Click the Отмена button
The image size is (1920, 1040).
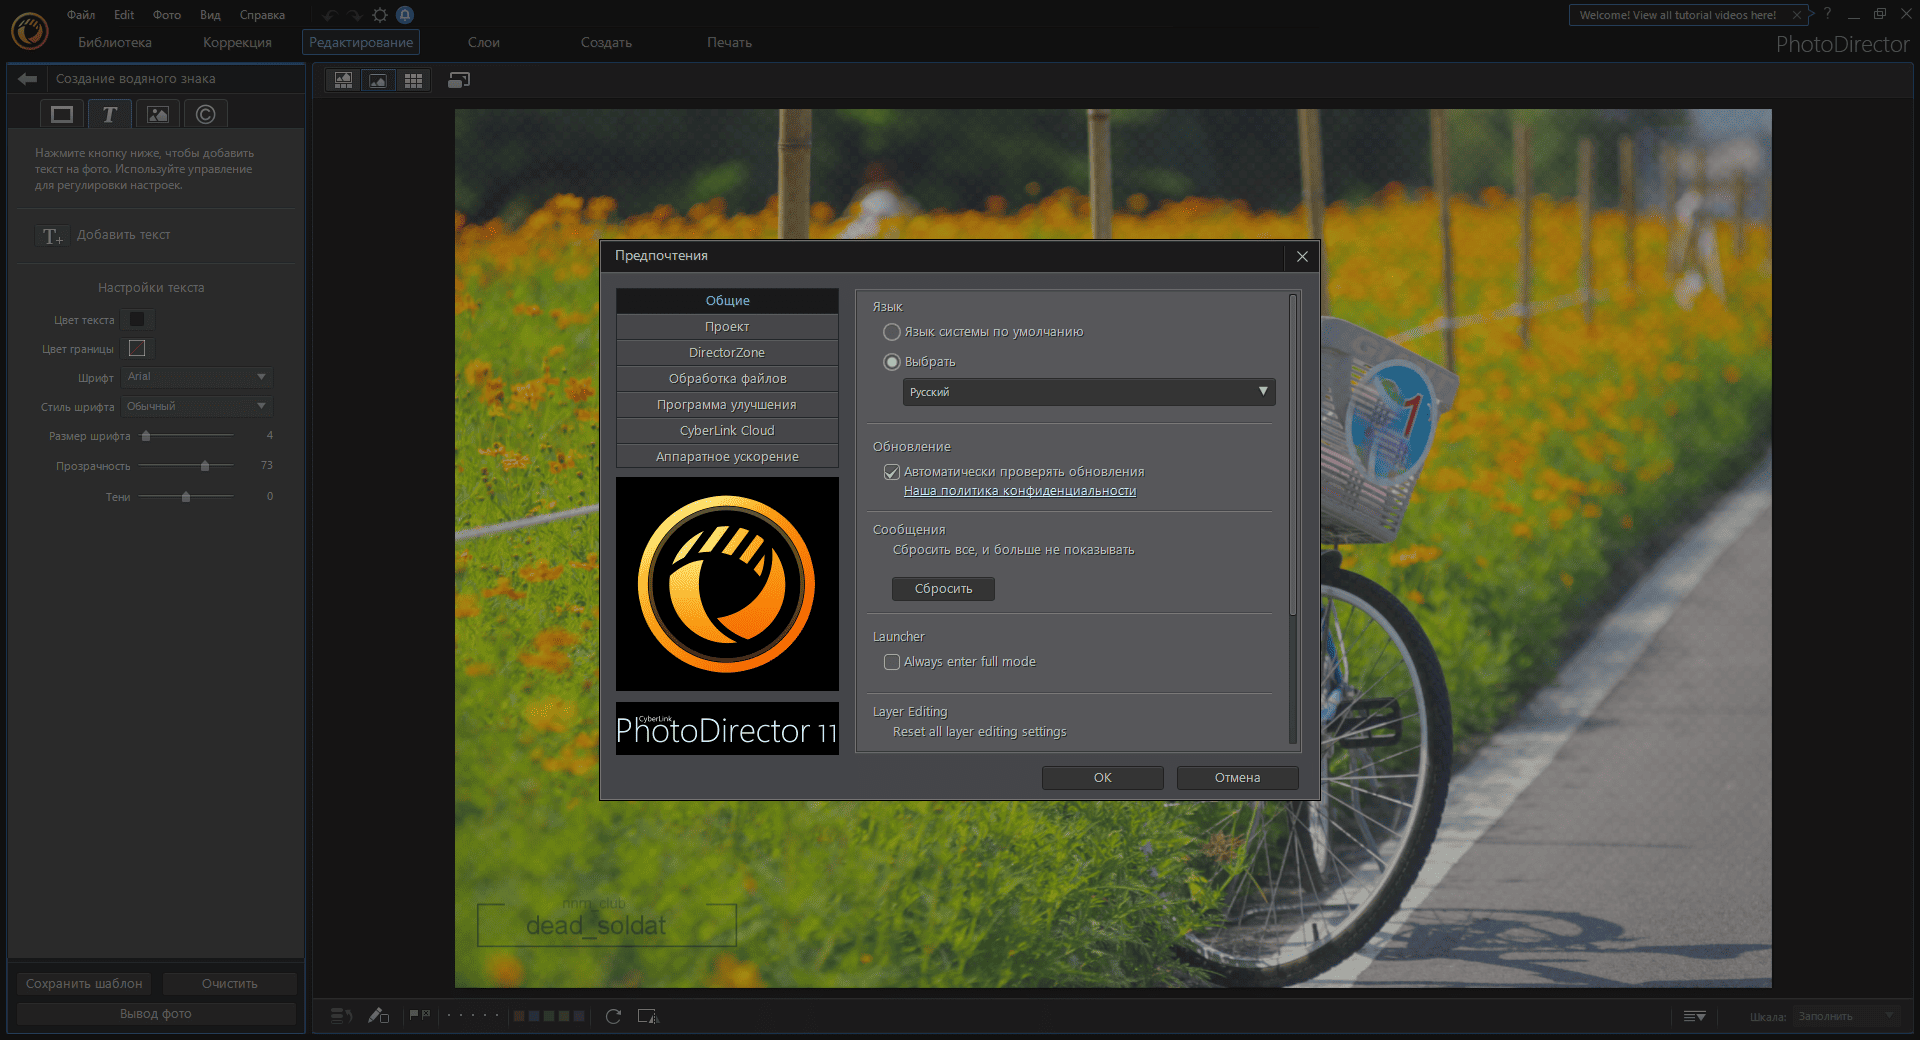click(x=1238, y=778)
